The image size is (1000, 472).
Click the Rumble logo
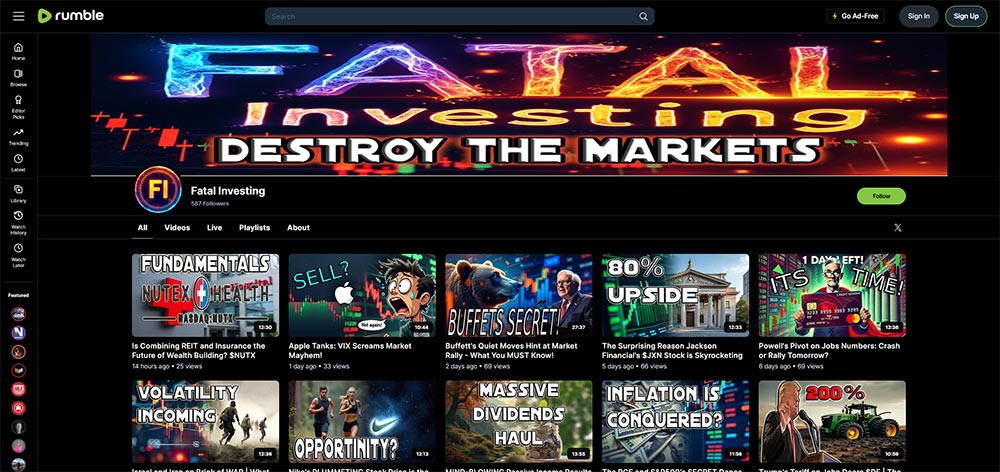pyautogui.click(x=70, y=16)
